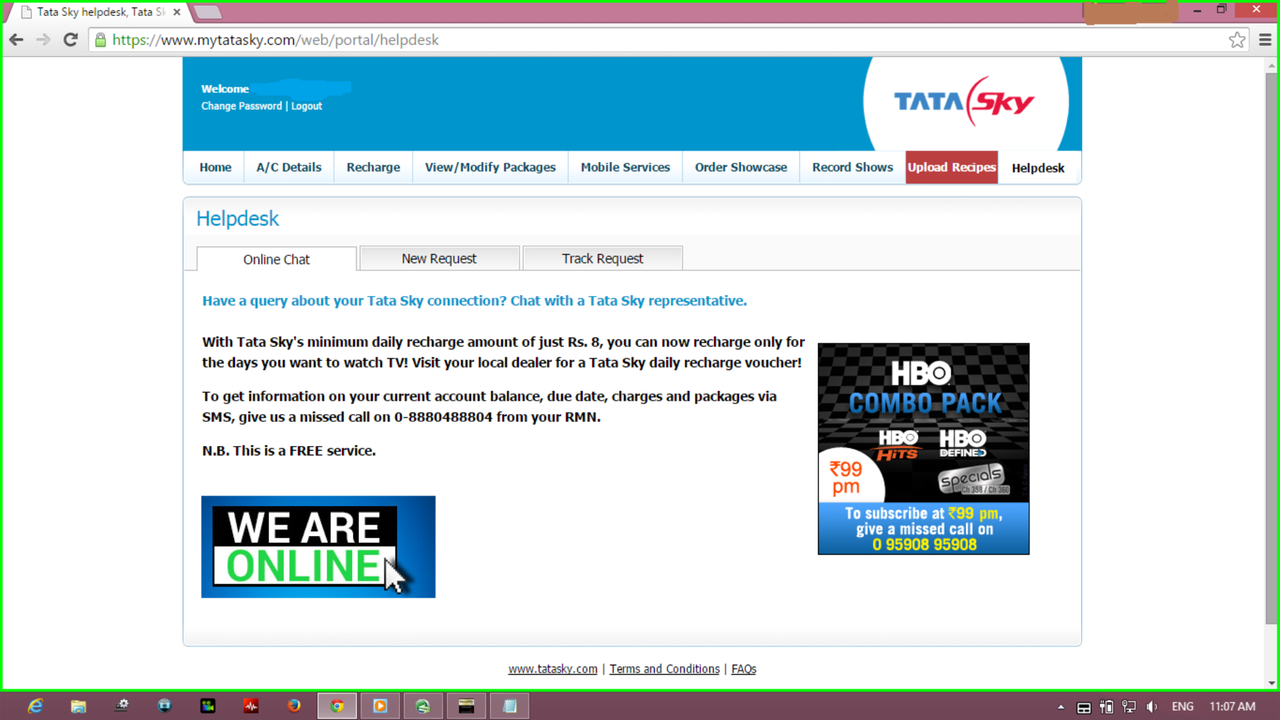Switch the ENG input language indicator

1183,707
